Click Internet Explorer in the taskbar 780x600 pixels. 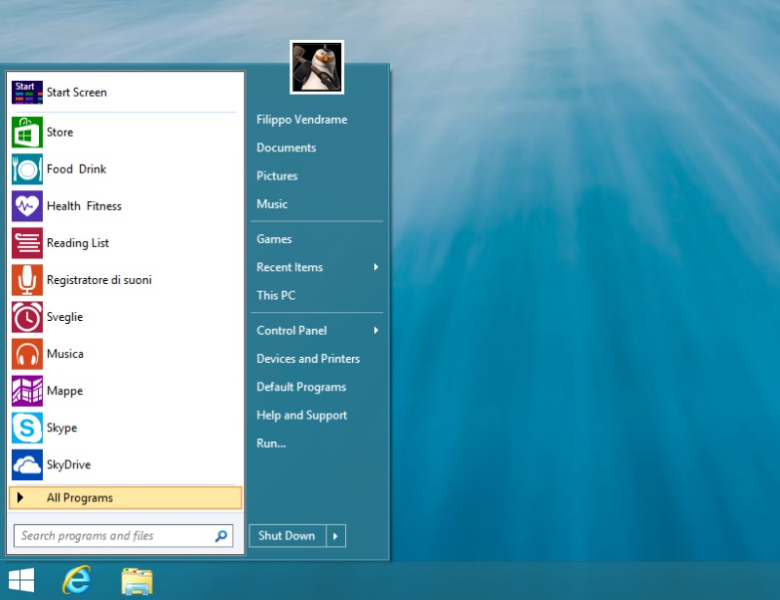point(77,580)
